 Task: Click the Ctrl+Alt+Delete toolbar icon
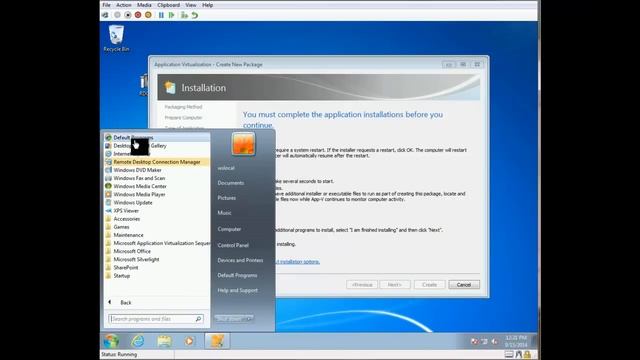(105, 15)
